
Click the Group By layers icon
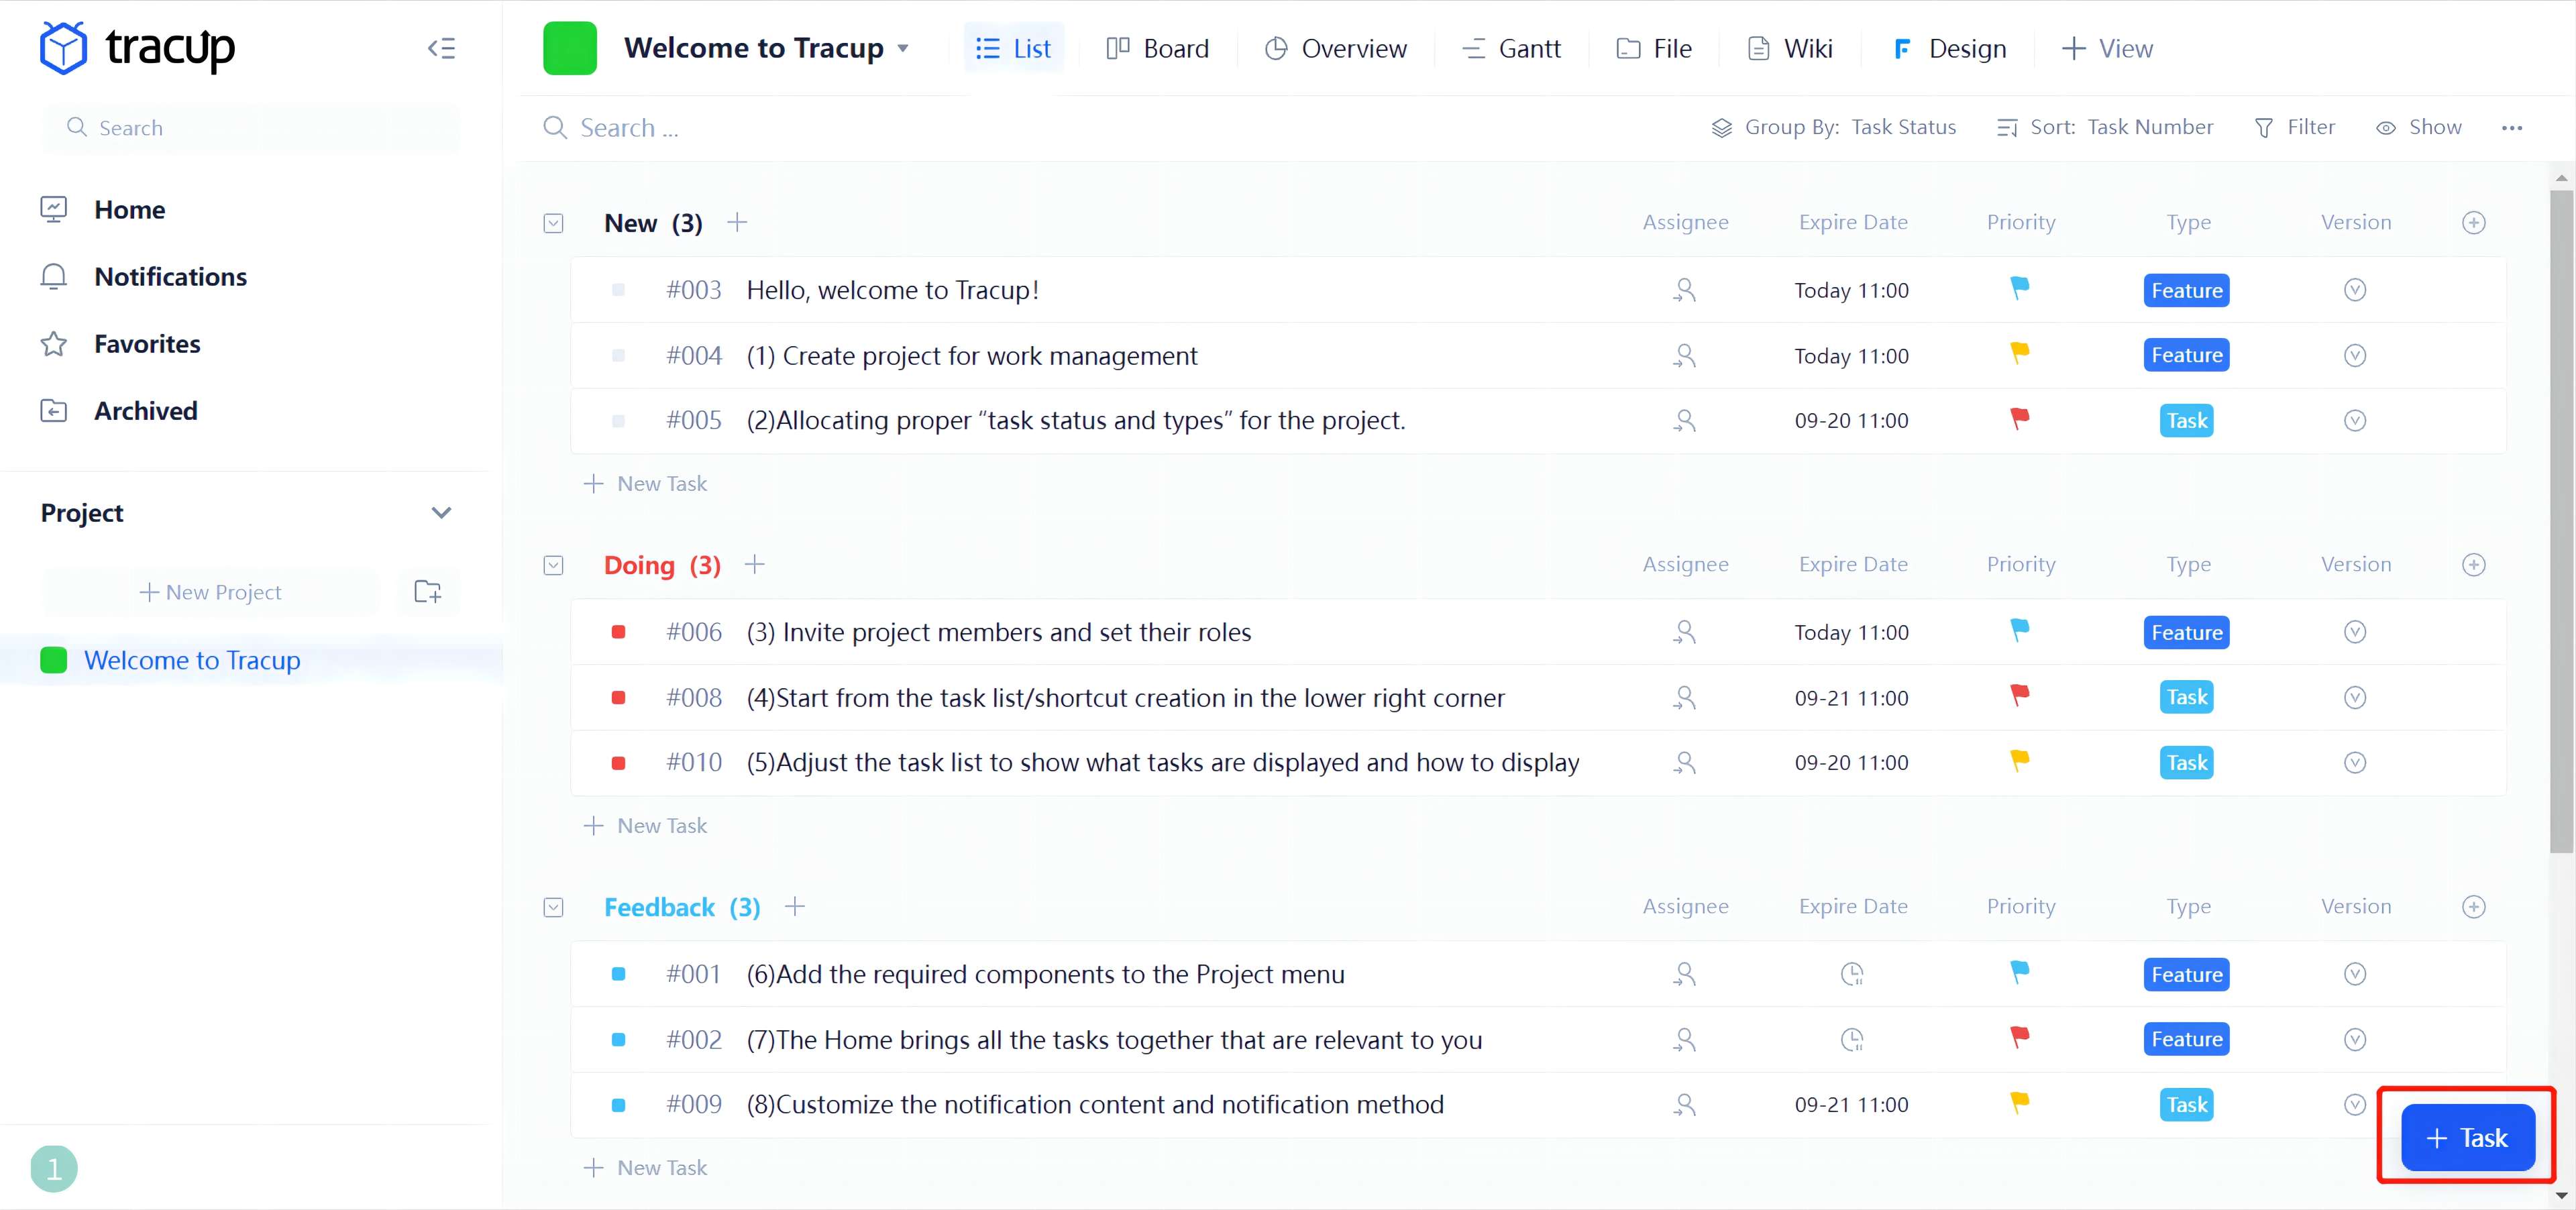pyautogui.click(x=1722, y=127)
